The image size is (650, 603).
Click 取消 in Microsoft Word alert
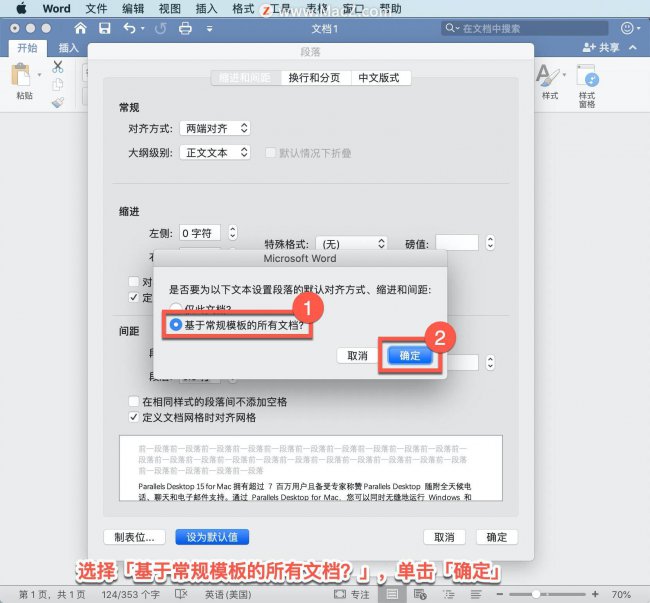357,356
